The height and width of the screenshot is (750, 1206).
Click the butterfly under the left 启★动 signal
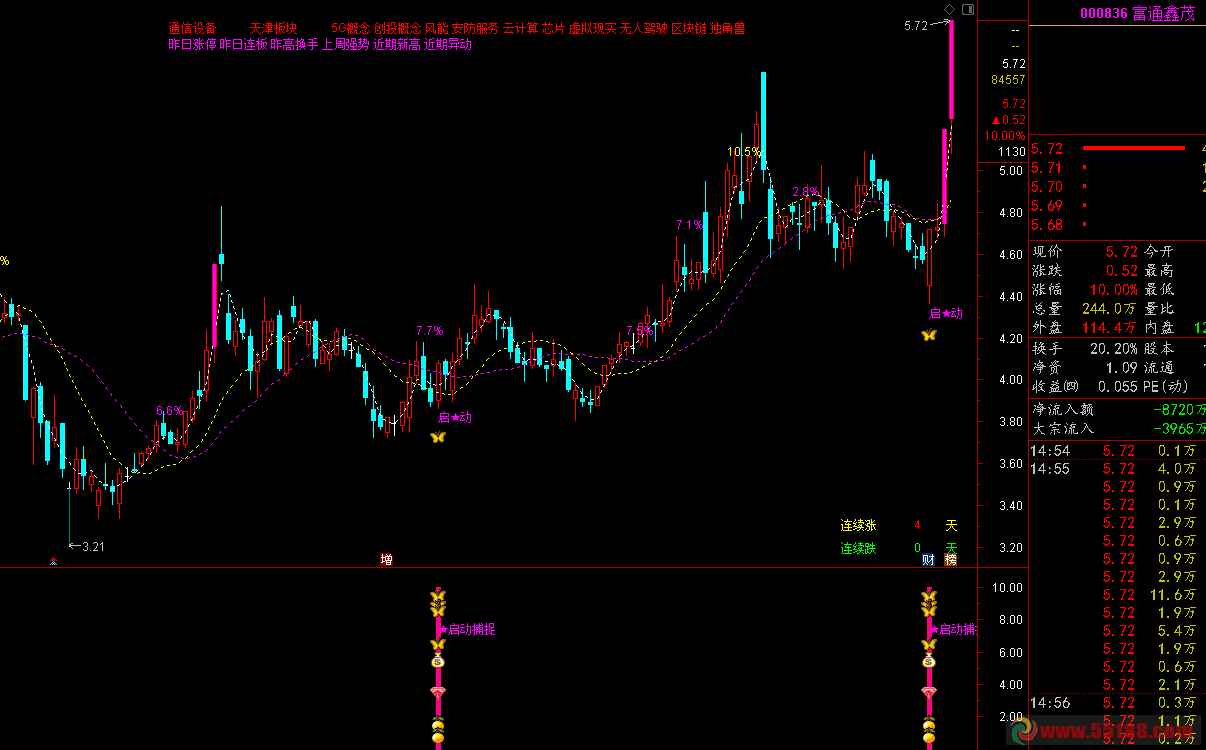coord(437,437)
